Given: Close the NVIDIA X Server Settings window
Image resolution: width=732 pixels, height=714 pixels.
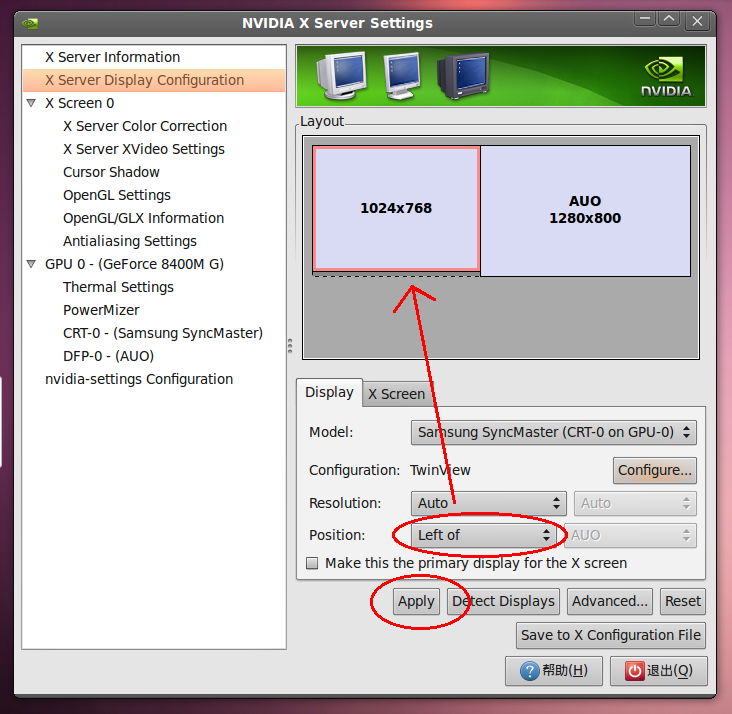Looking at the screenshot, I should (x=697, y=21).
